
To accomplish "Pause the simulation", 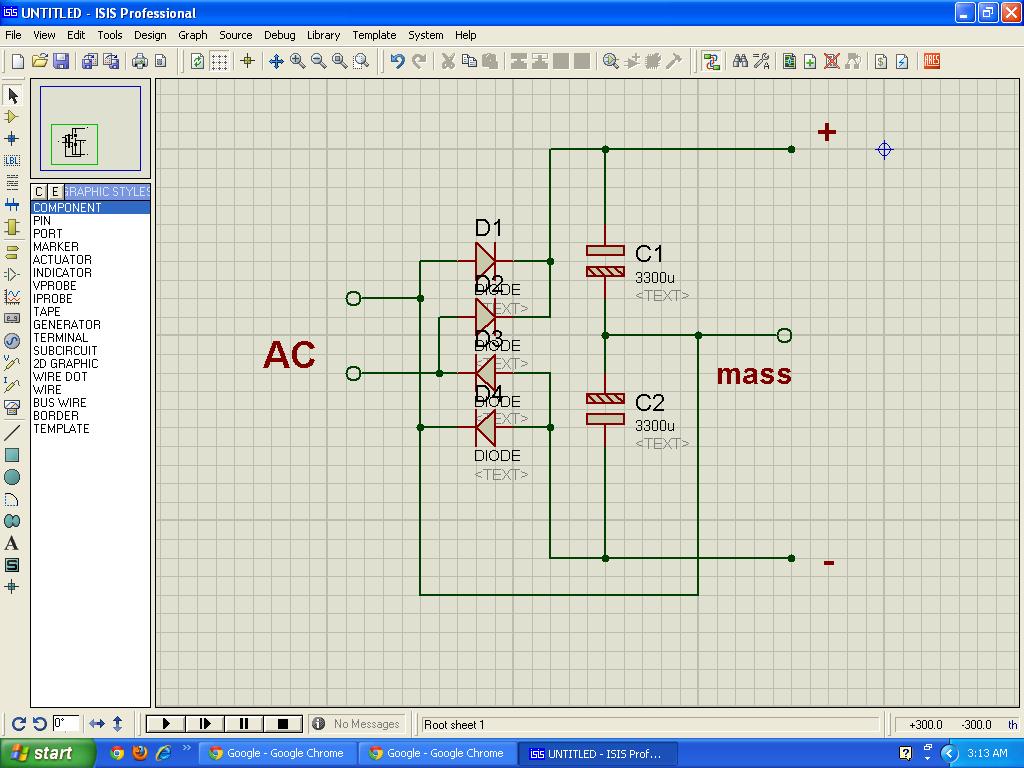I will [x=243, y=724].
